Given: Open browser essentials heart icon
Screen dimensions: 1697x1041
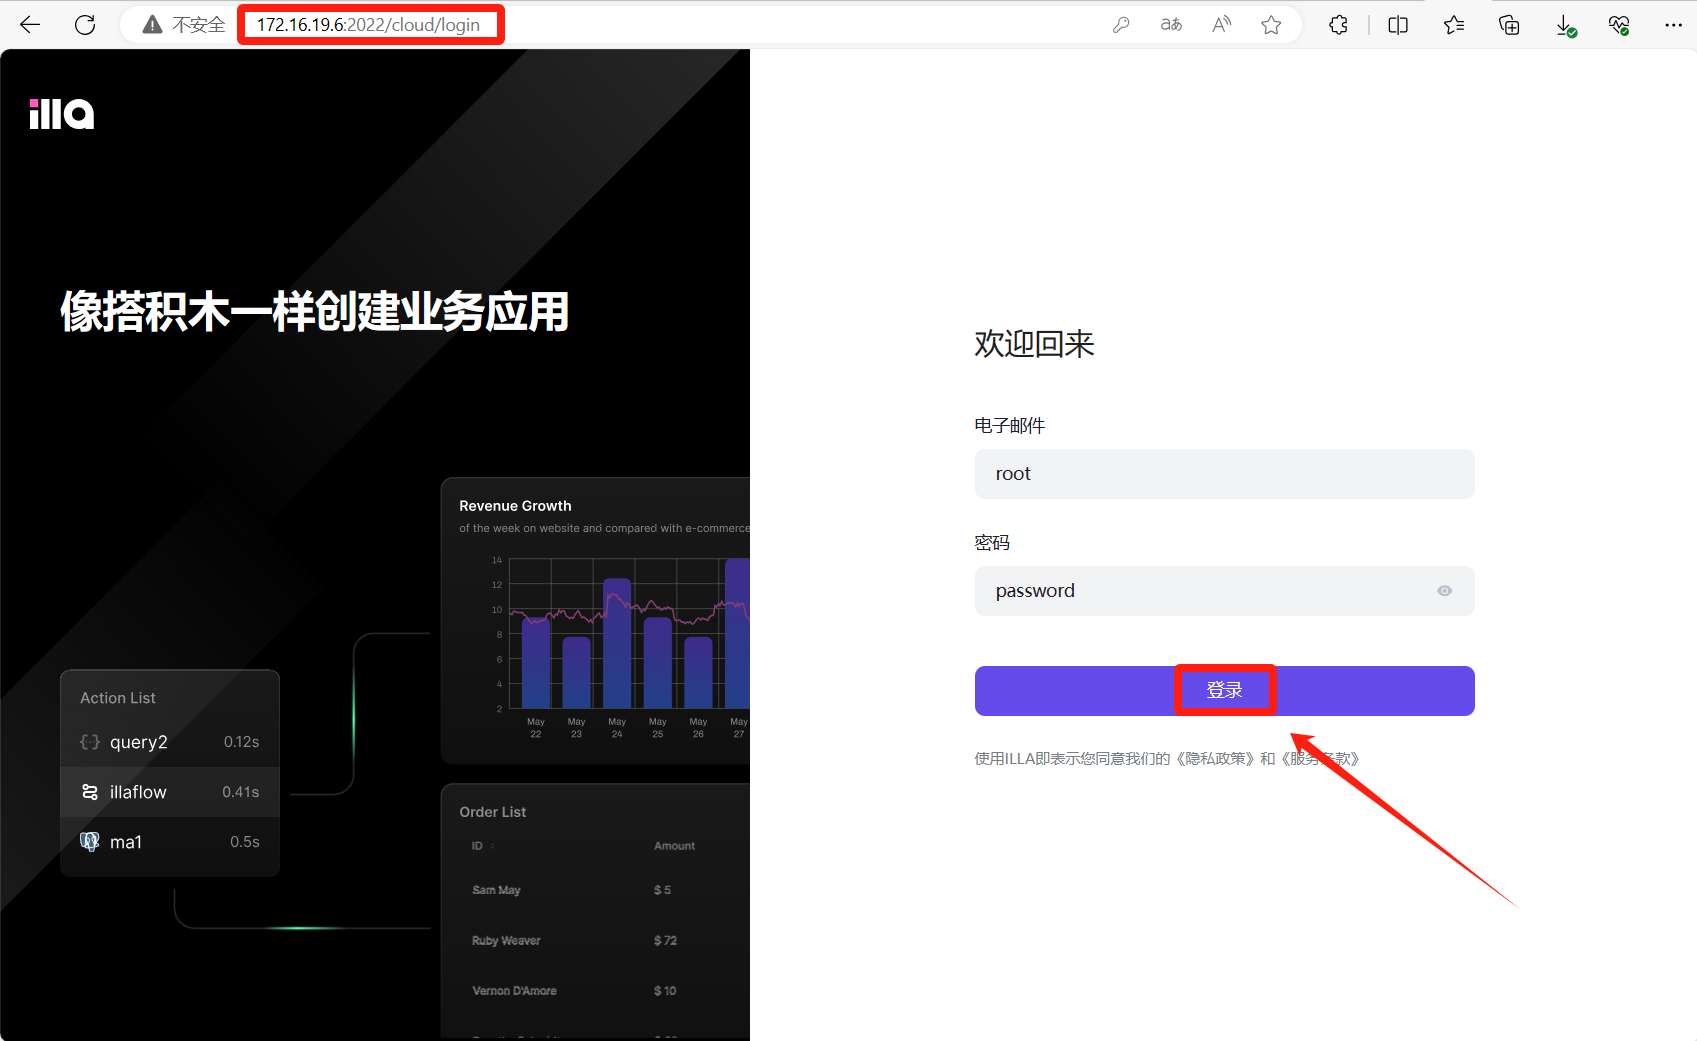Looking at the screenshot, I should (1619, 25).
